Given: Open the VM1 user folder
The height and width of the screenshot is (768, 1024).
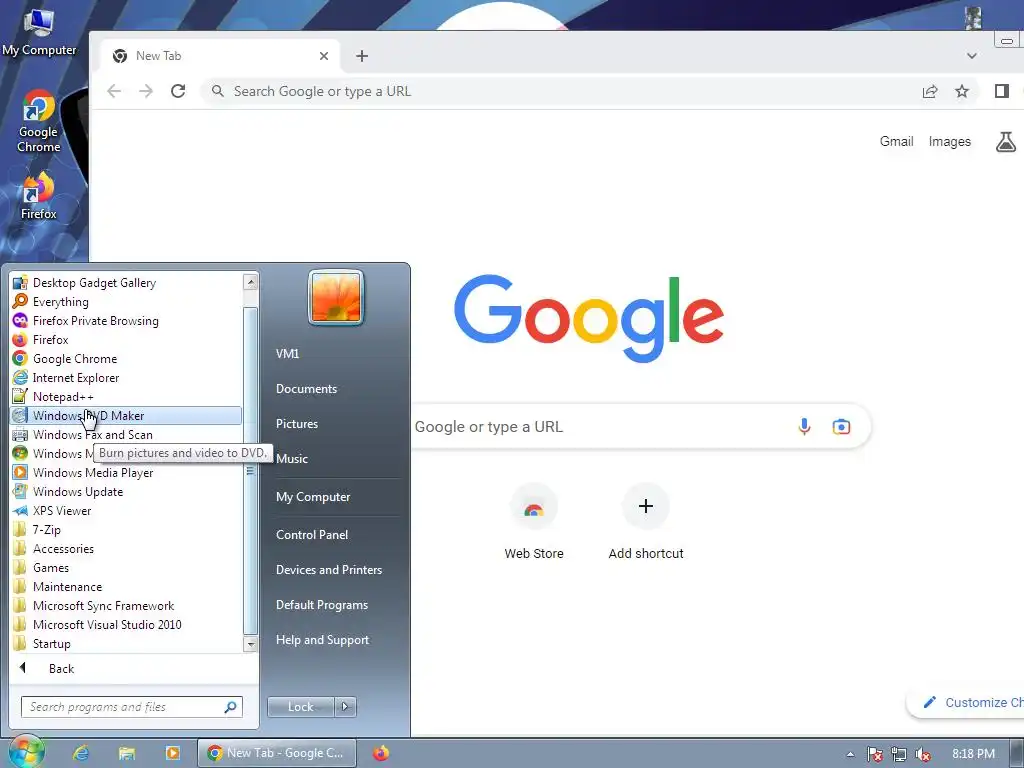Looking at the screenshot, I should pyautogui.click(x=287, y=353).
